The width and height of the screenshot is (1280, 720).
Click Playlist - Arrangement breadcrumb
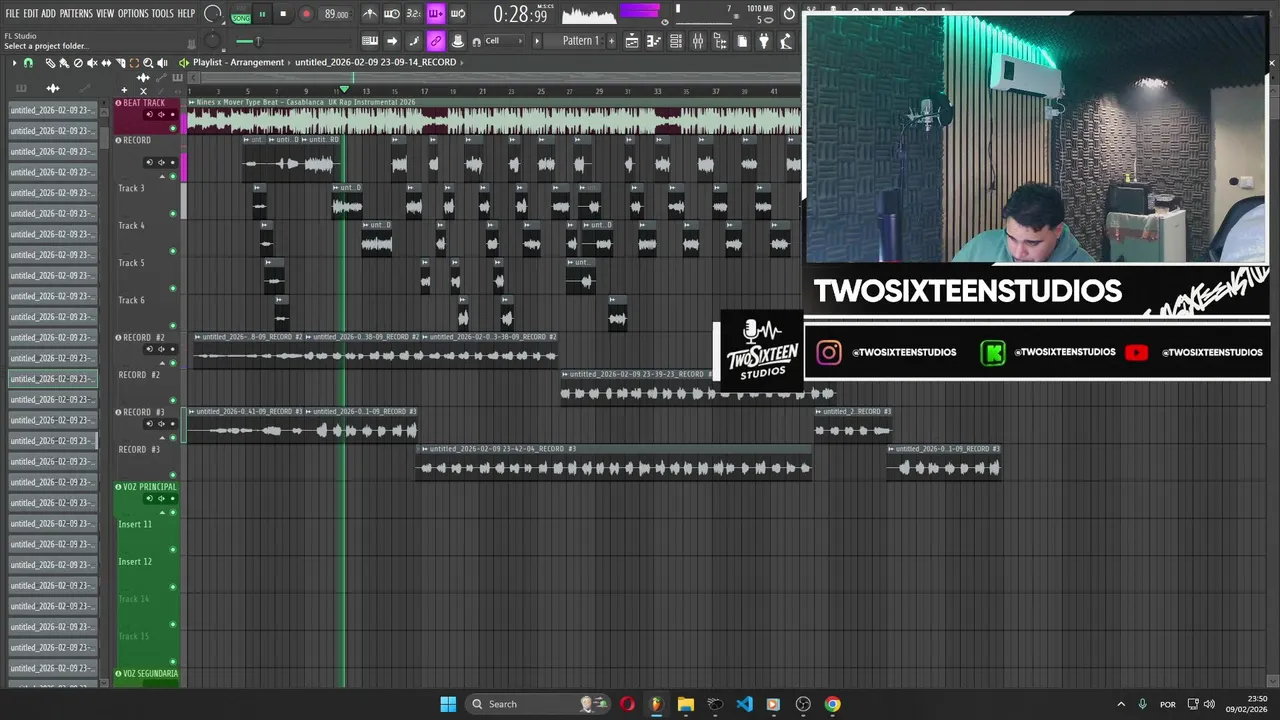(x=239, y=62)
